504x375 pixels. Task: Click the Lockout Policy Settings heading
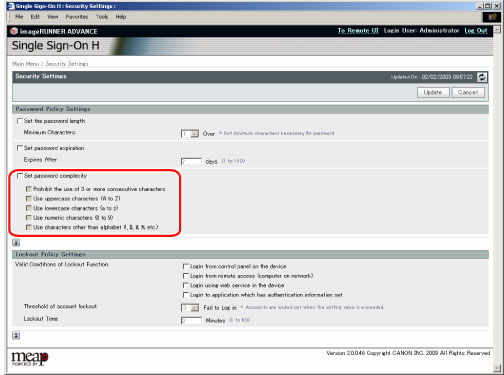click(51, 254)
